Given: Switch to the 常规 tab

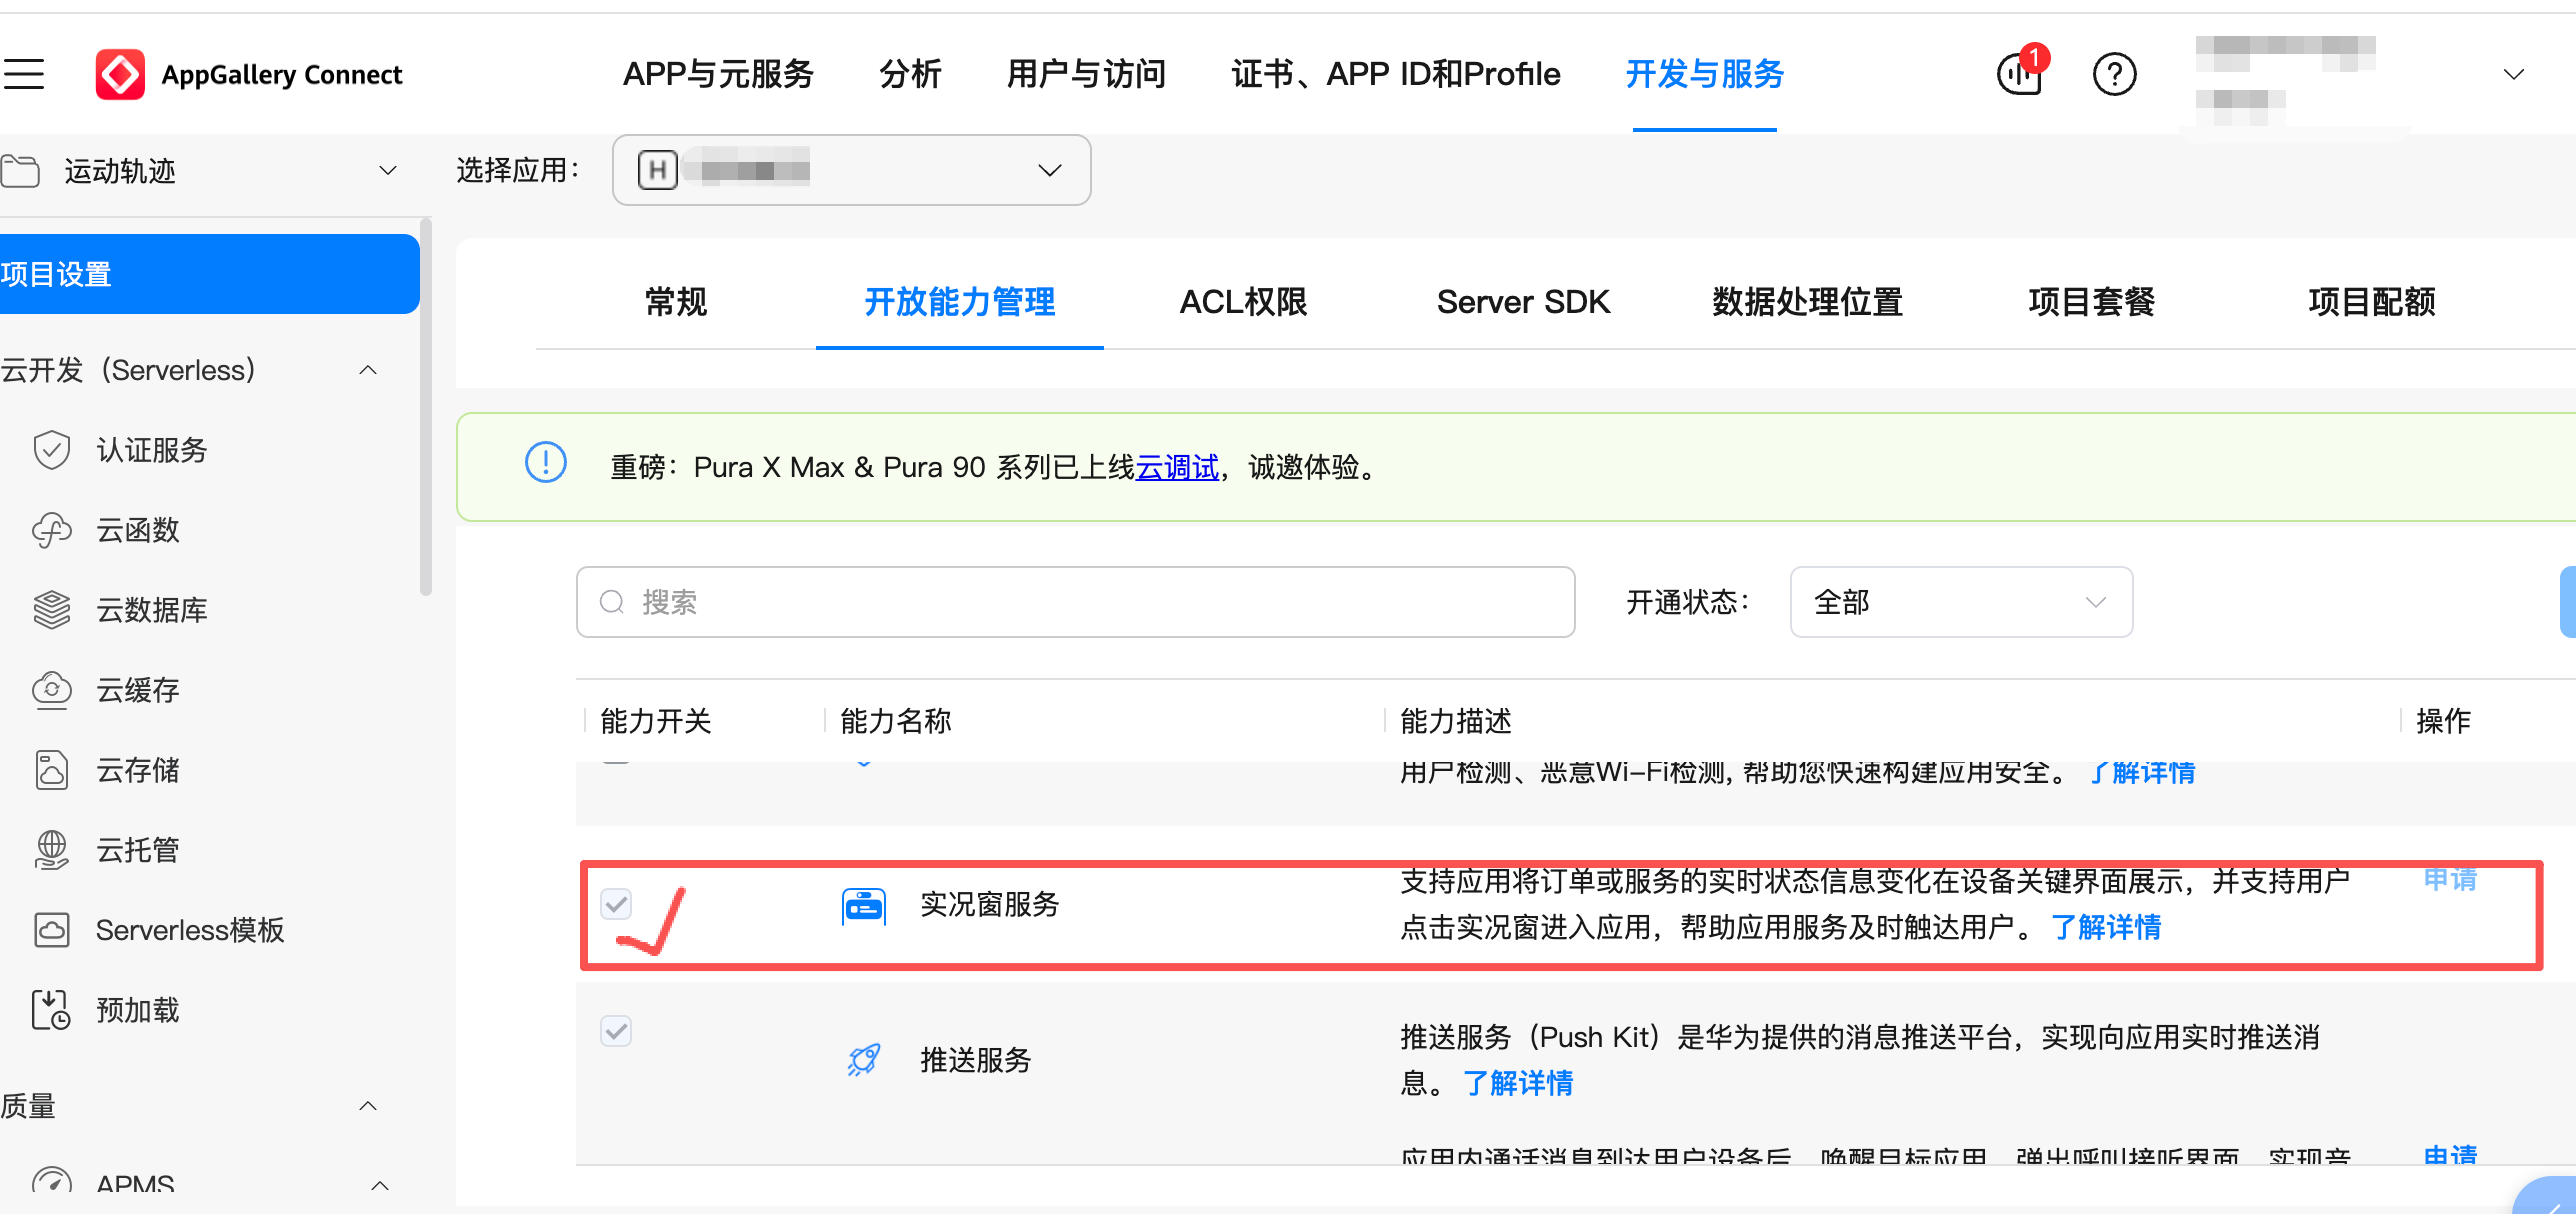Looking at the screenshot, I should tap(676, 302).
